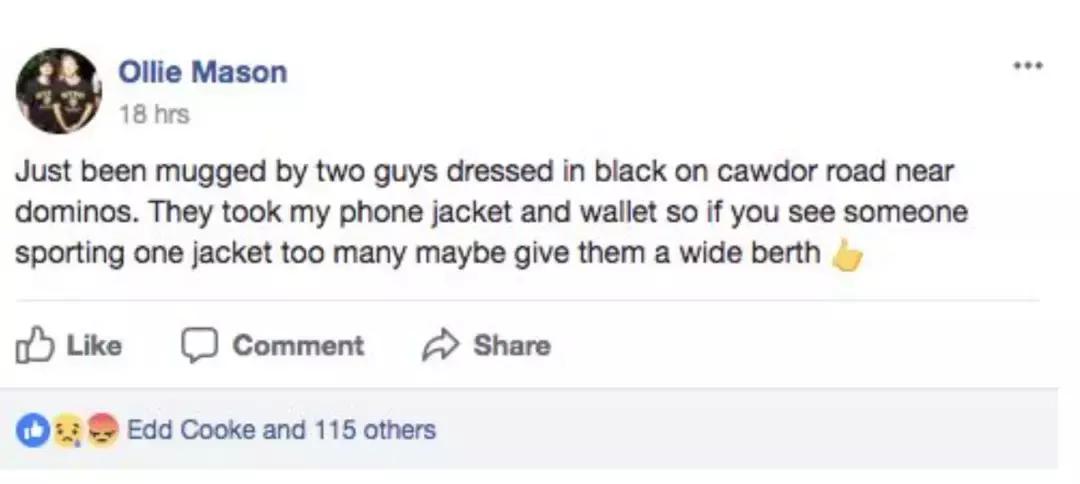Click the crying sad reaction emoji
Screen dimensions: 1080x484
tap(67, 431)
